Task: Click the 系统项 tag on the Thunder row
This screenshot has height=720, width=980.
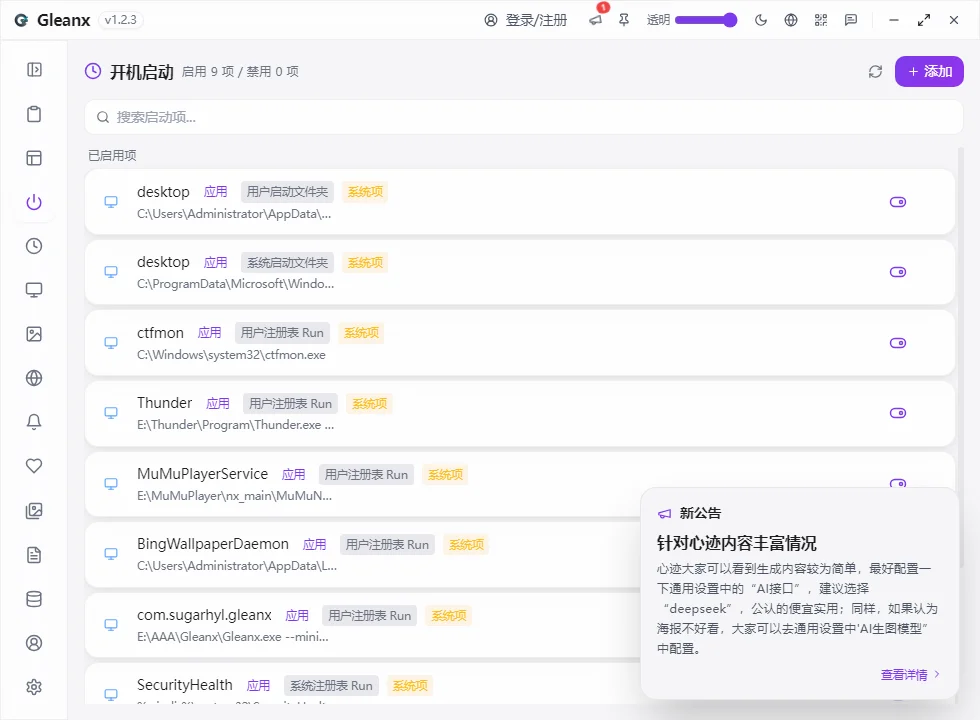Action: point(369,404)
